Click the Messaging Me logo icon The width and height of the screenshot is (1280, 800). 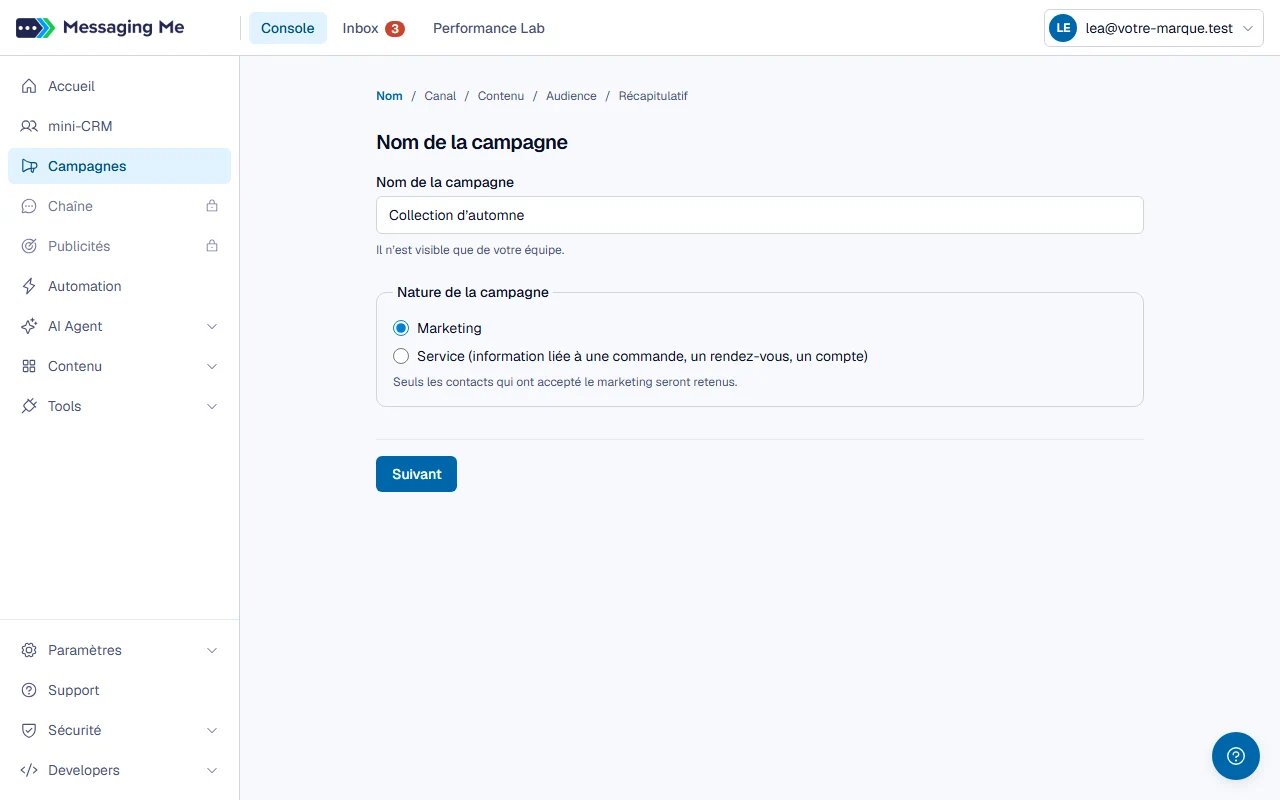tap(35, 28)
